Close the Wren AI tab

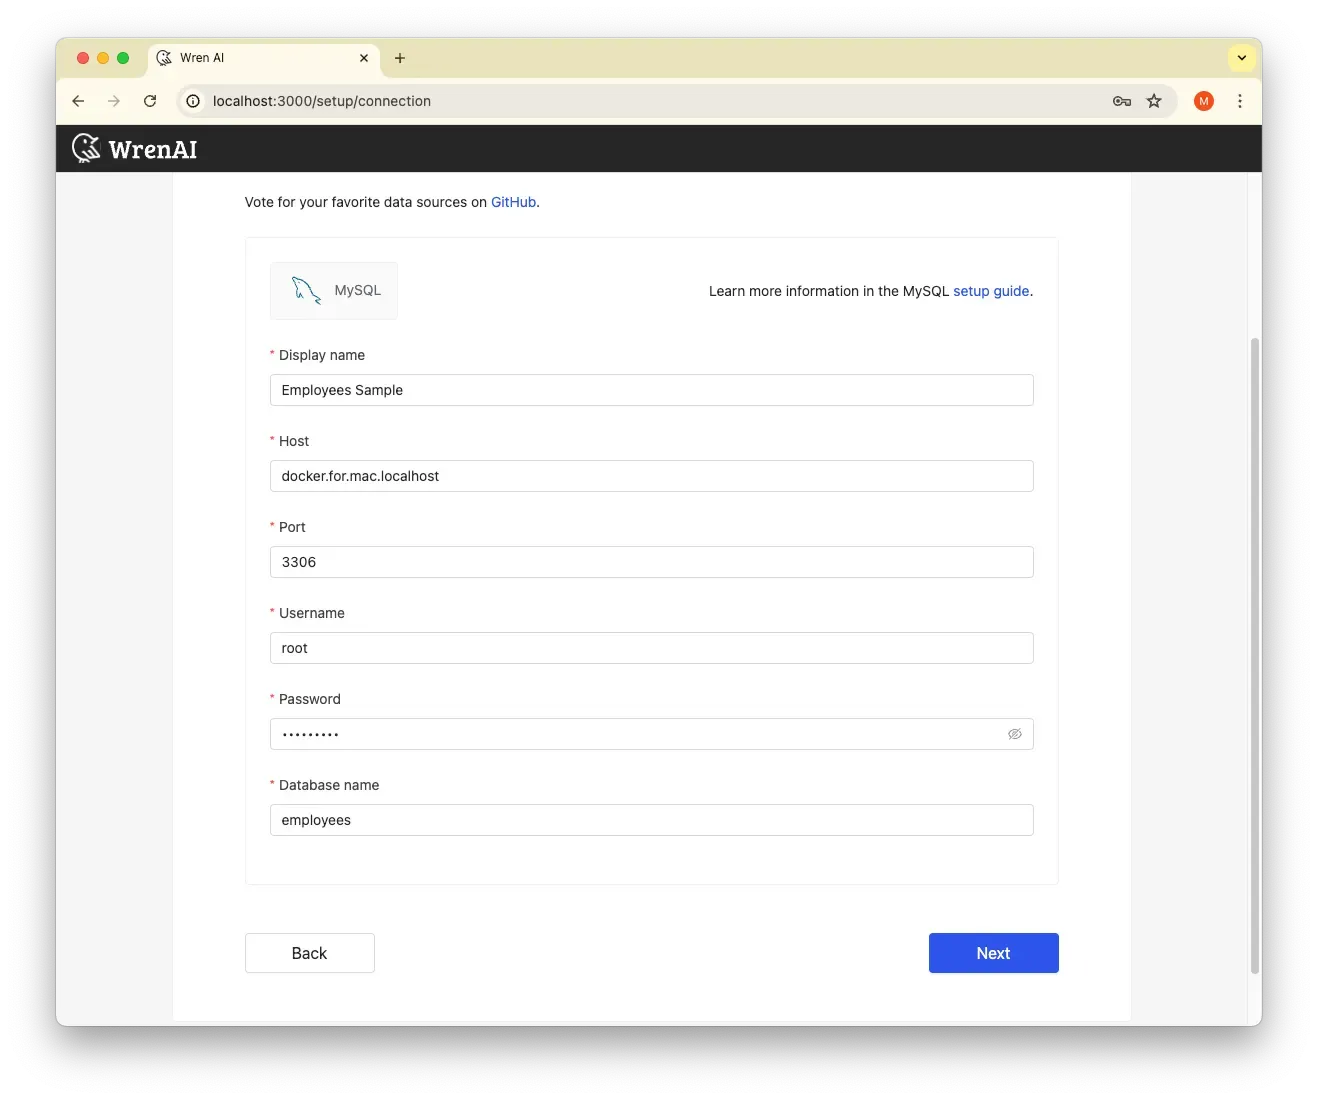[x=364, y=58]
